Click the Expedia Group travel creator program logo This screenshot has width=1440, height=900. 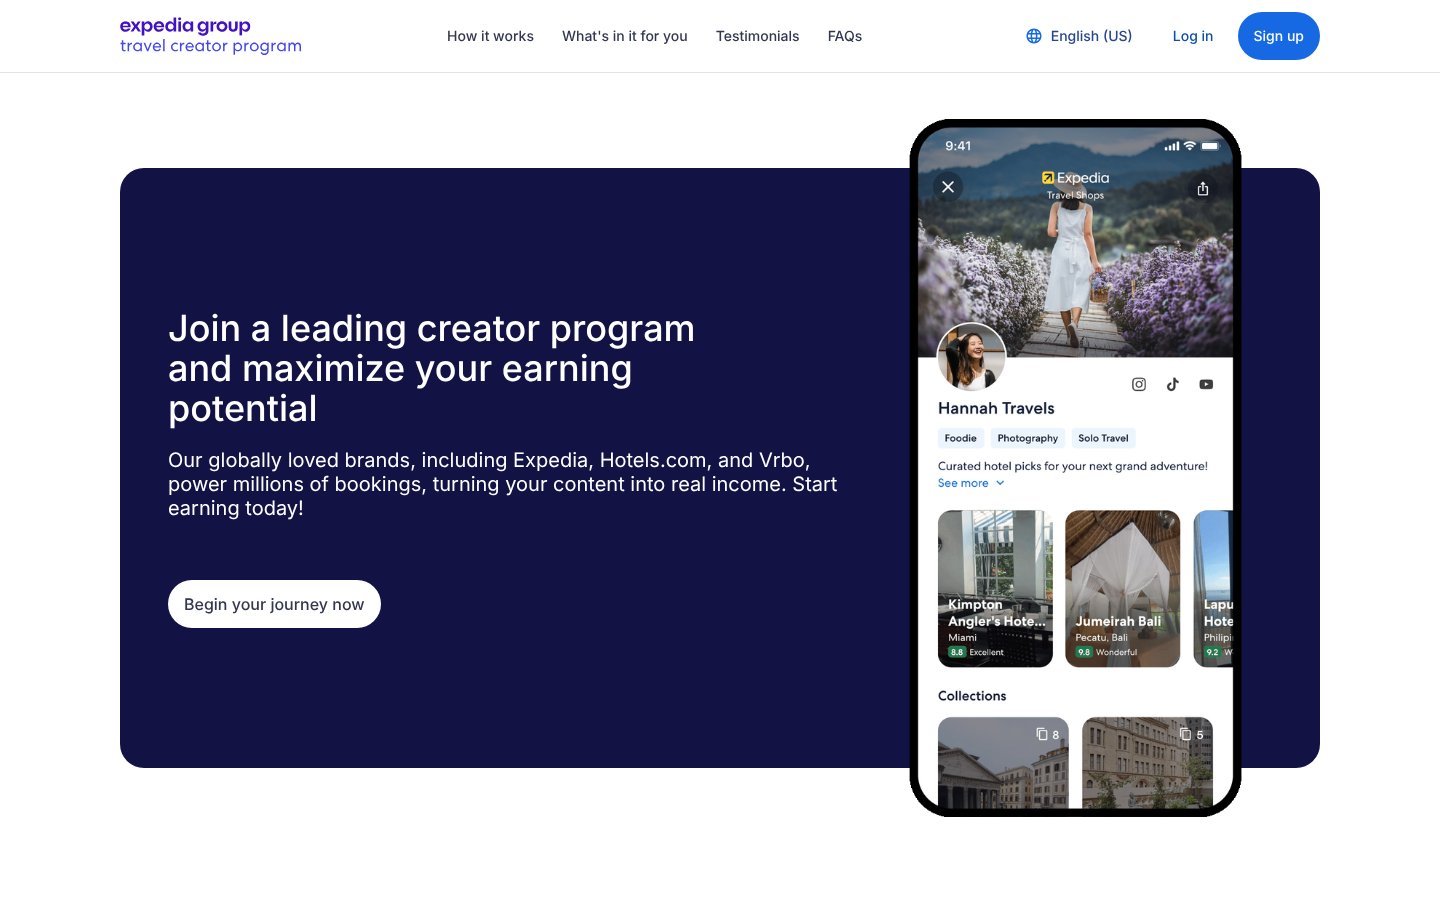pyautogui.click(x=211, y=36)
